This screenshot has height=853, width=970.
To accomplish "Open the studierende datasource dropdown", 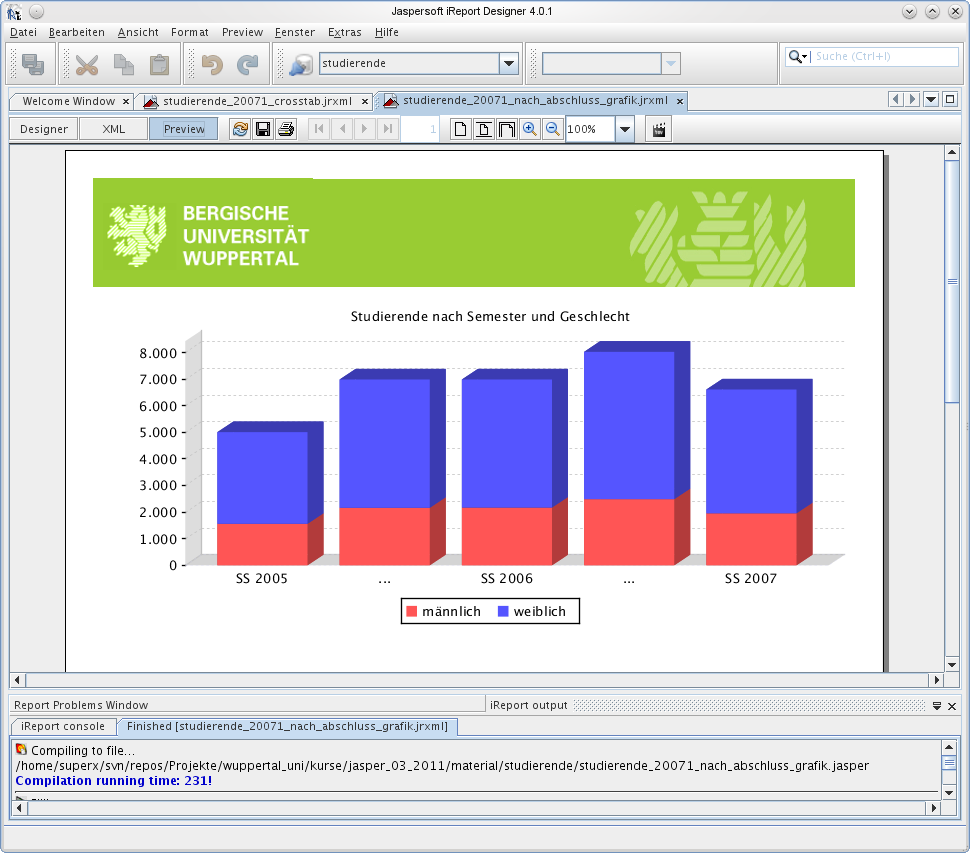I will tap(509, 63).
